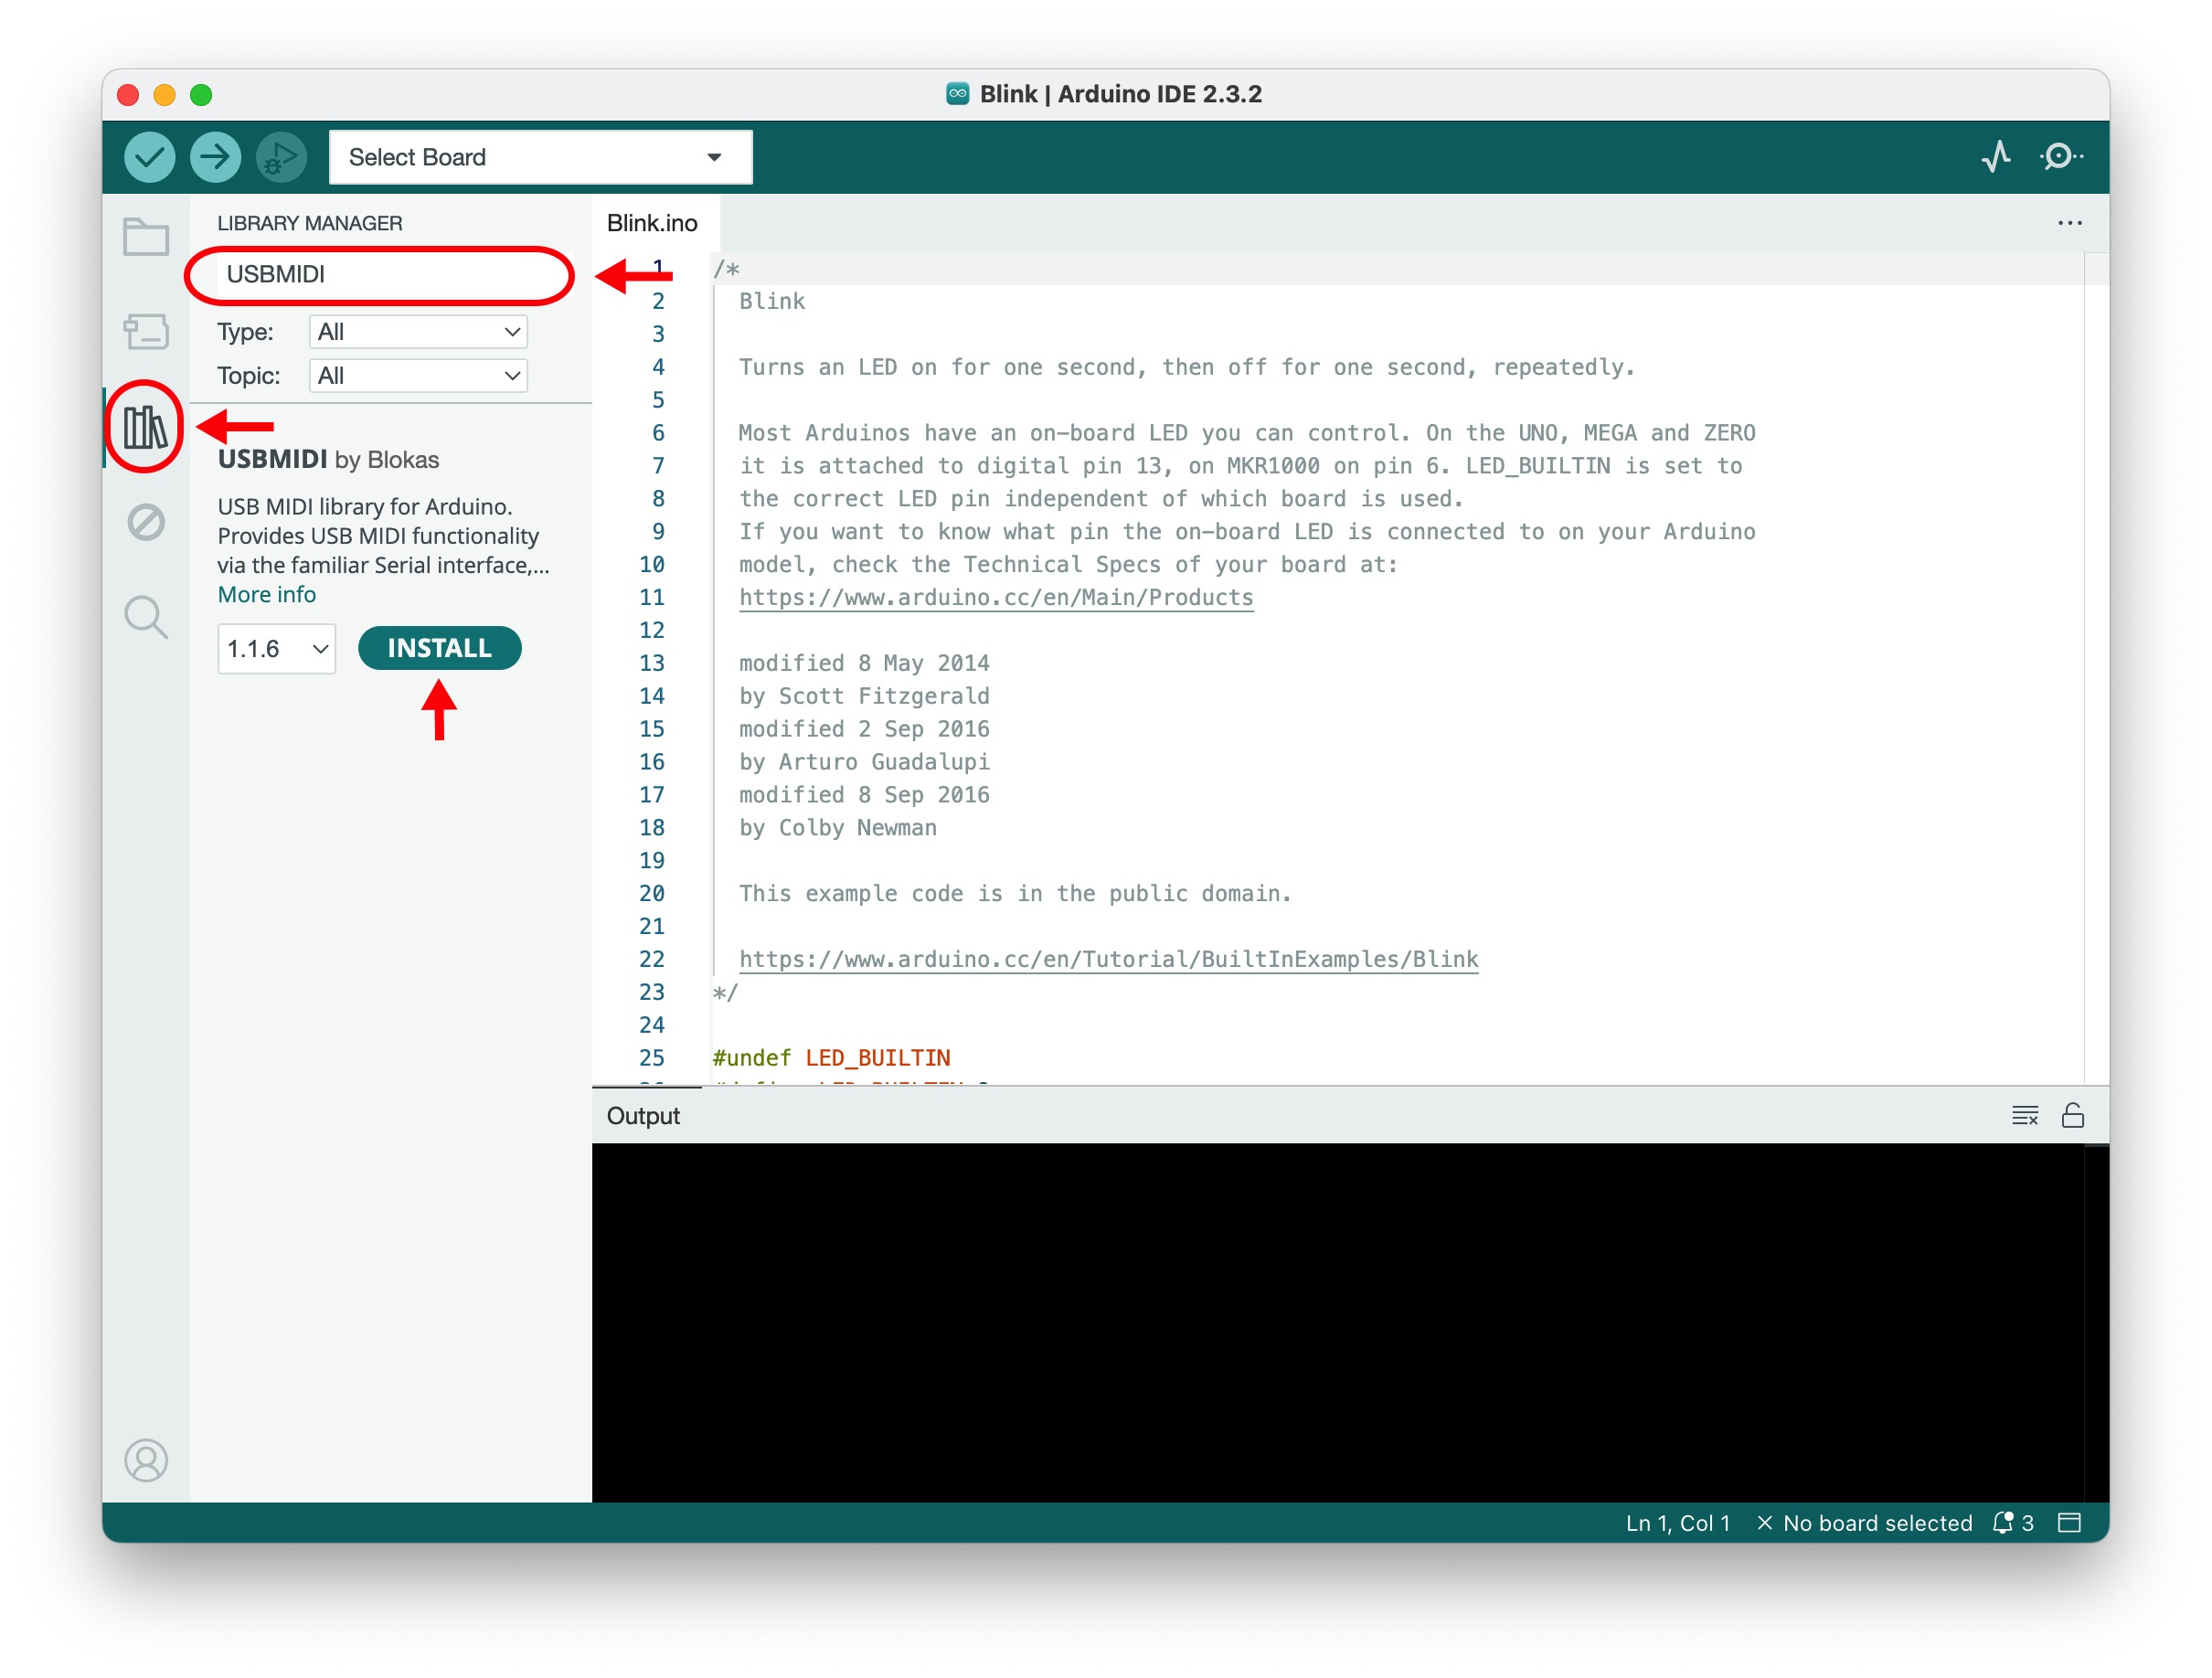Click the green window zoom button
2212x1678 pixels.
click(x=201, y=95)
